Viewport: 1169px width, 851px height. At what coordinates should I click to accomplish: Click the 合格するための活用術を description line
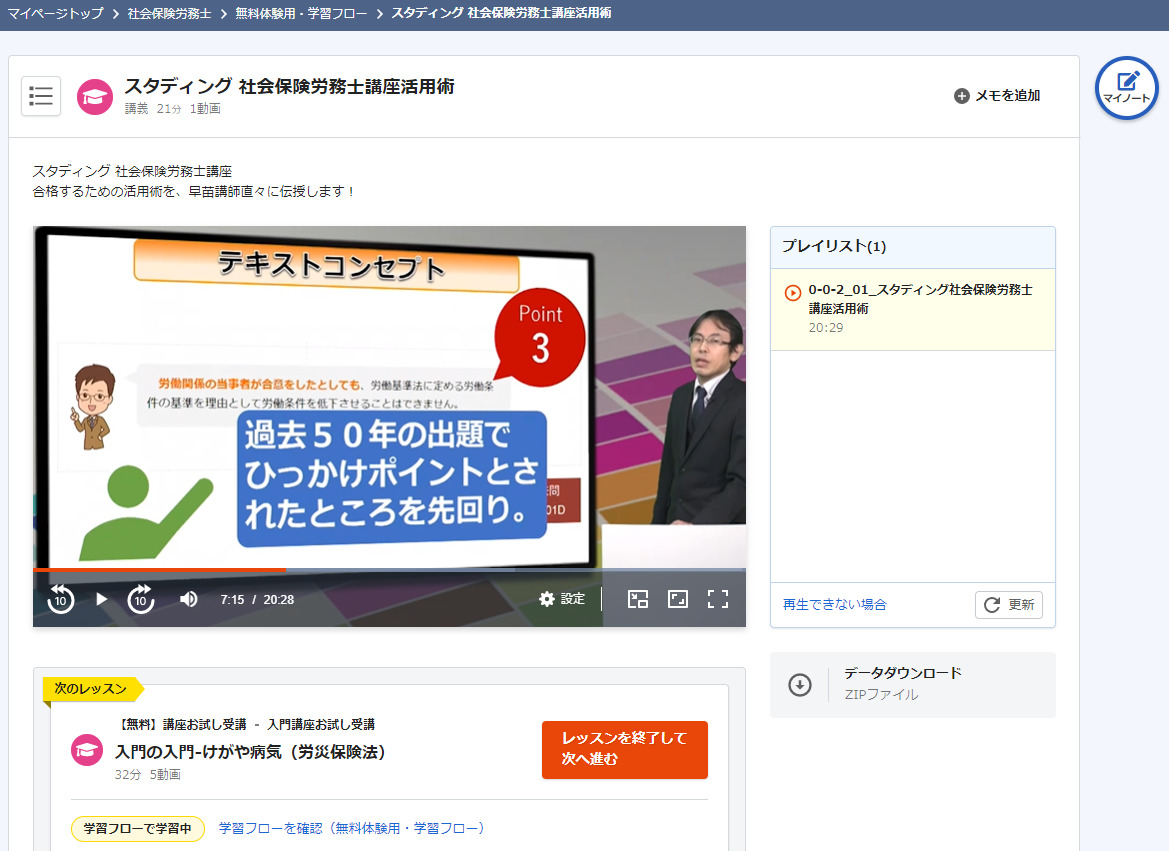tap(194, 192)
